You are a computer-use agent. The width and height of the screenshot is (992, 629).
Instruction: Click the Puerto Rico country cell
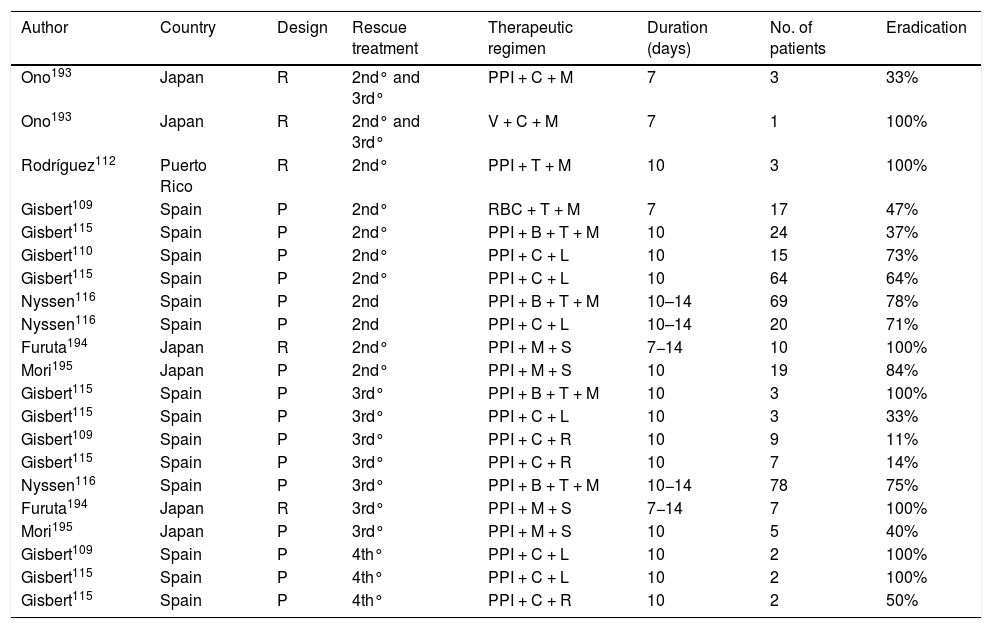pos(181,175)
